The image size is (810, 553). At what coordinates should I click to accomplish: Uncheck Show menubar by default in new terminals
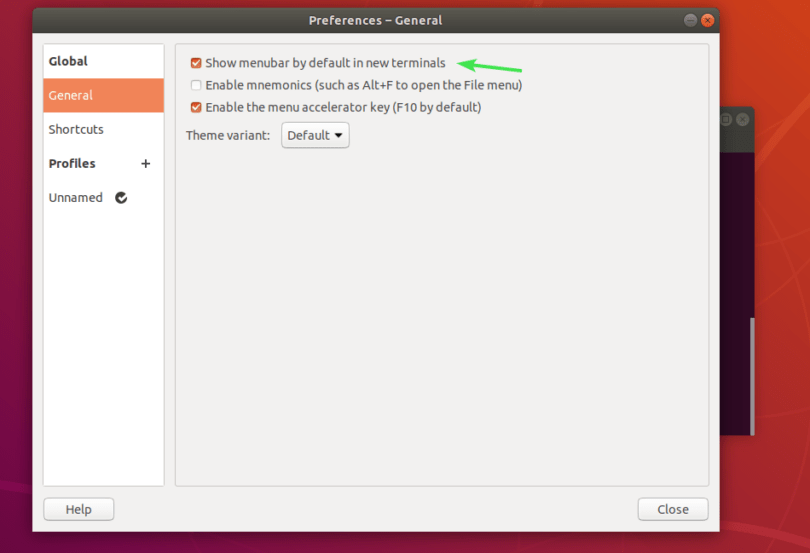196,63
